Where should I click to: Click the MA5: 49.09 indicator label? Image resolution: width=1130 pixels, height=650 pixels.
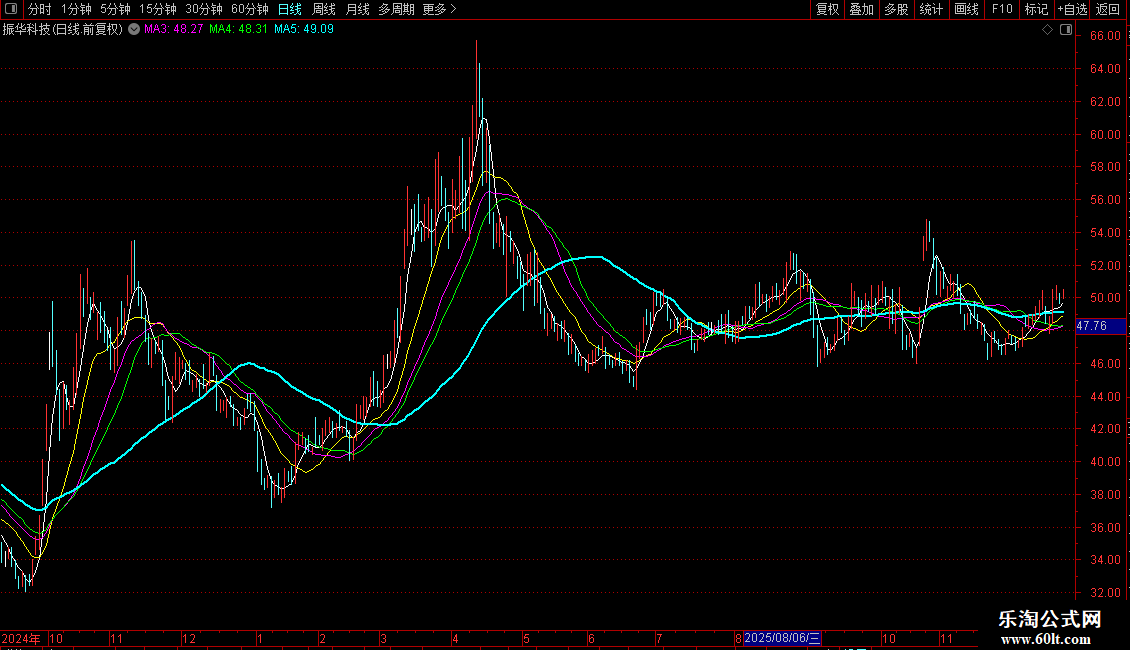pos(304,29)
